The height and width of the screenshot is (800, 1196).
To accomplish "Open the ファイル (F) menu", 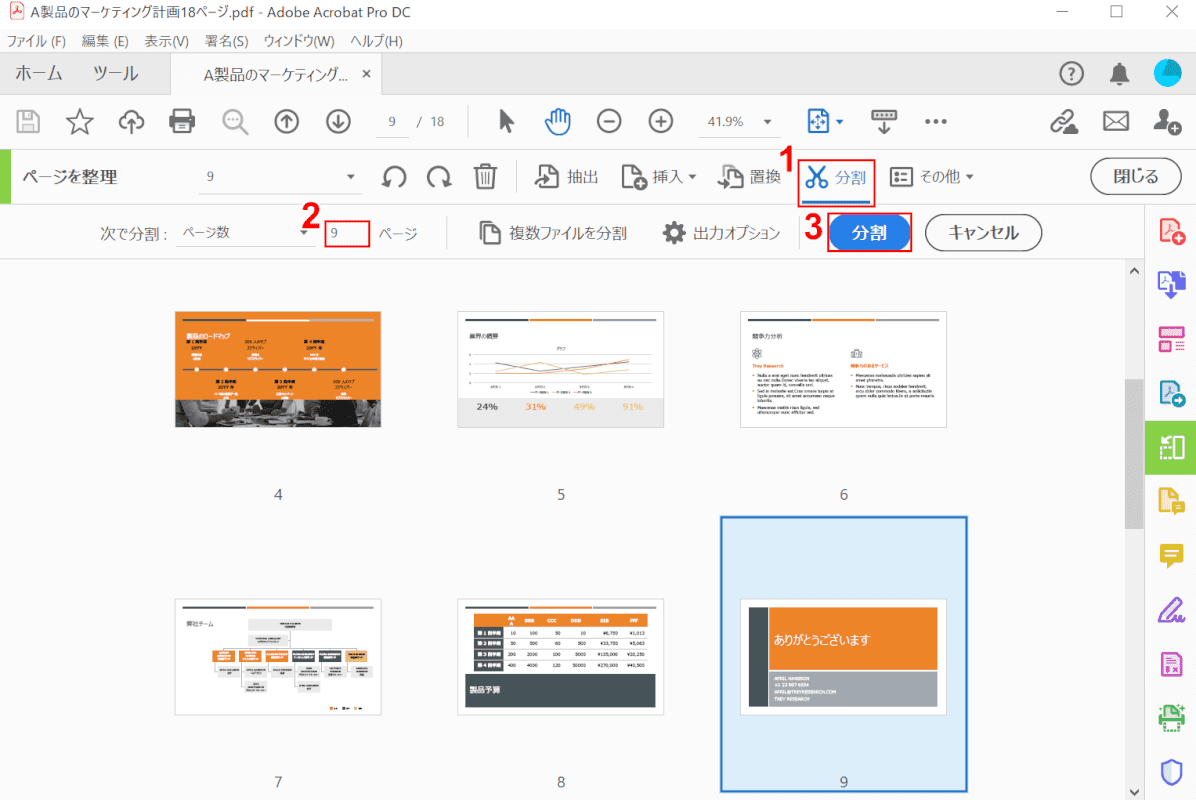I will (x=37, y=41).
